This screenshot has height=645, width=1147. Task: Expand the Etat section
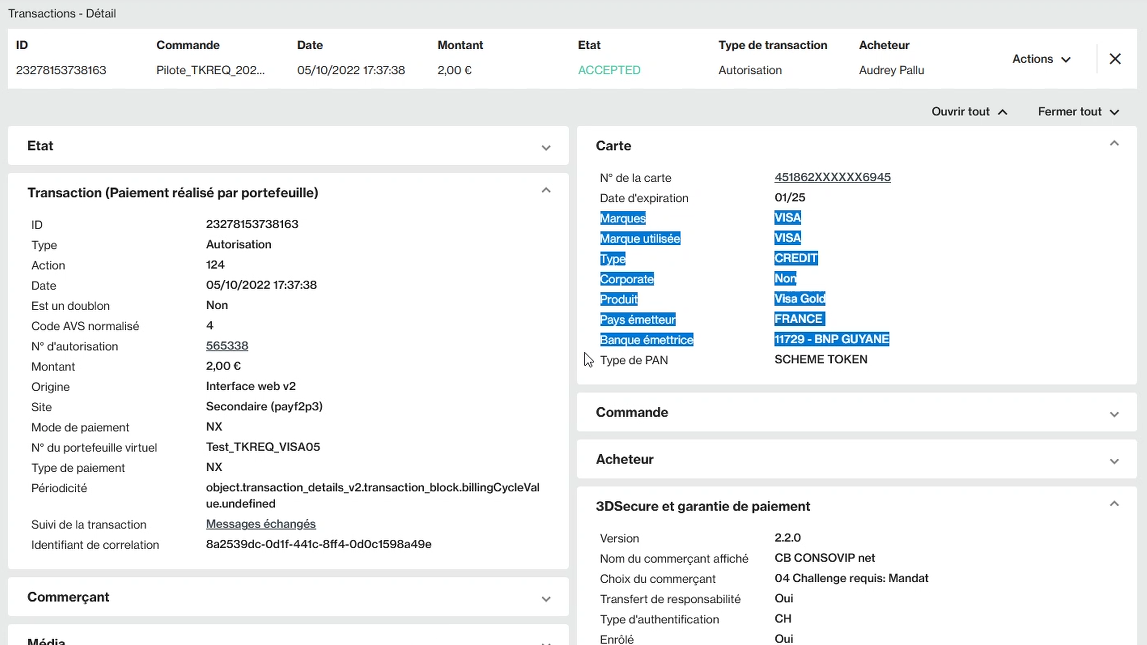pyautogui.click(x=546, y=148)
